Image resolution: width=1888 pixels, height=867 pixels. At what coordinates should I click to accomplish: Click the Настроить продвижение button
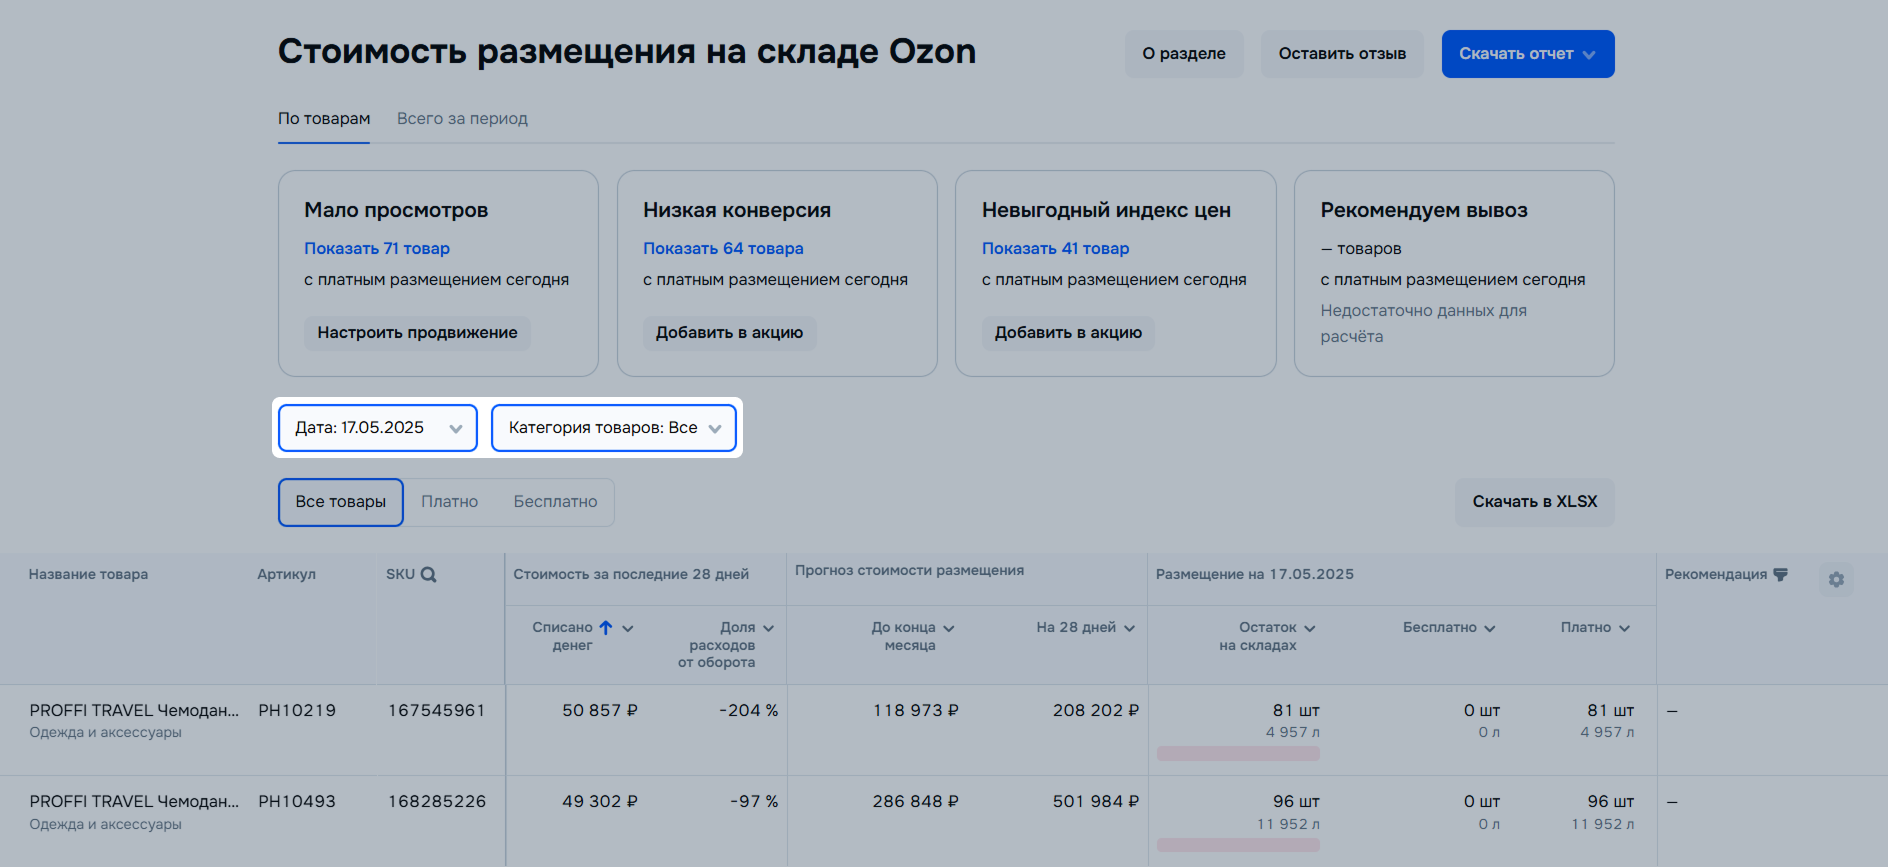(x=417, y=333)
